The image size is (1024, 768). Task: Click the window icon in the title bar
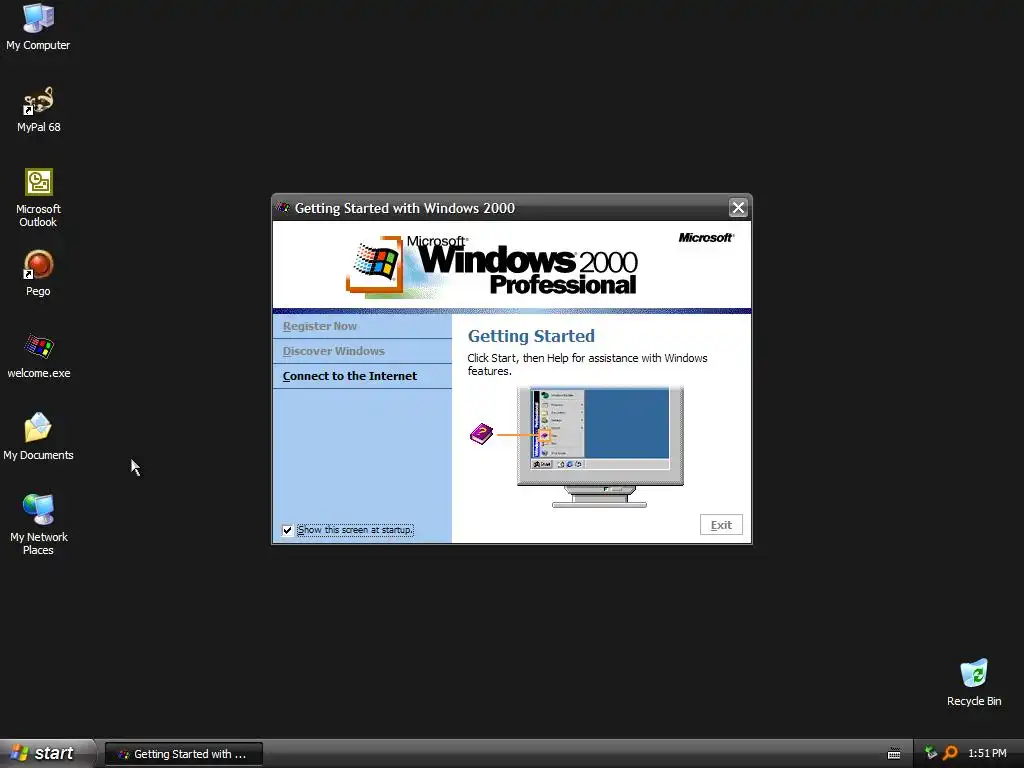tap(283, 208)
